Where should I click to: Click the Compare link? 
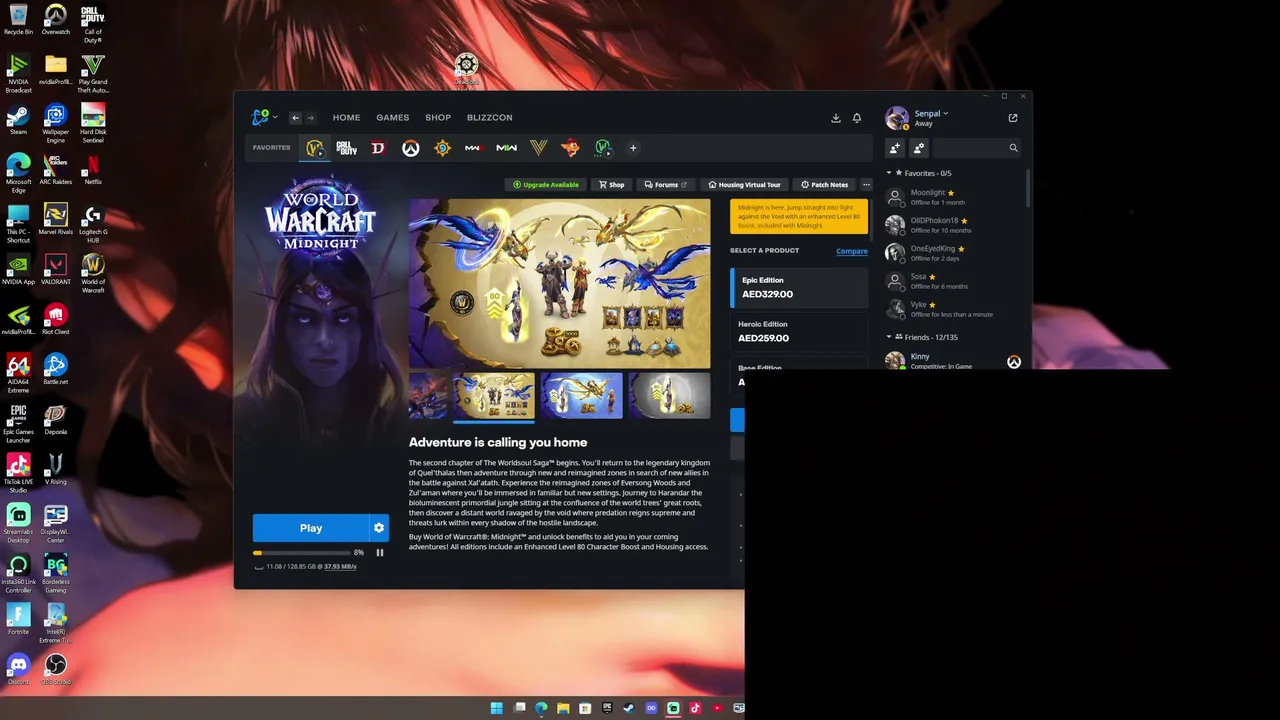852,251
